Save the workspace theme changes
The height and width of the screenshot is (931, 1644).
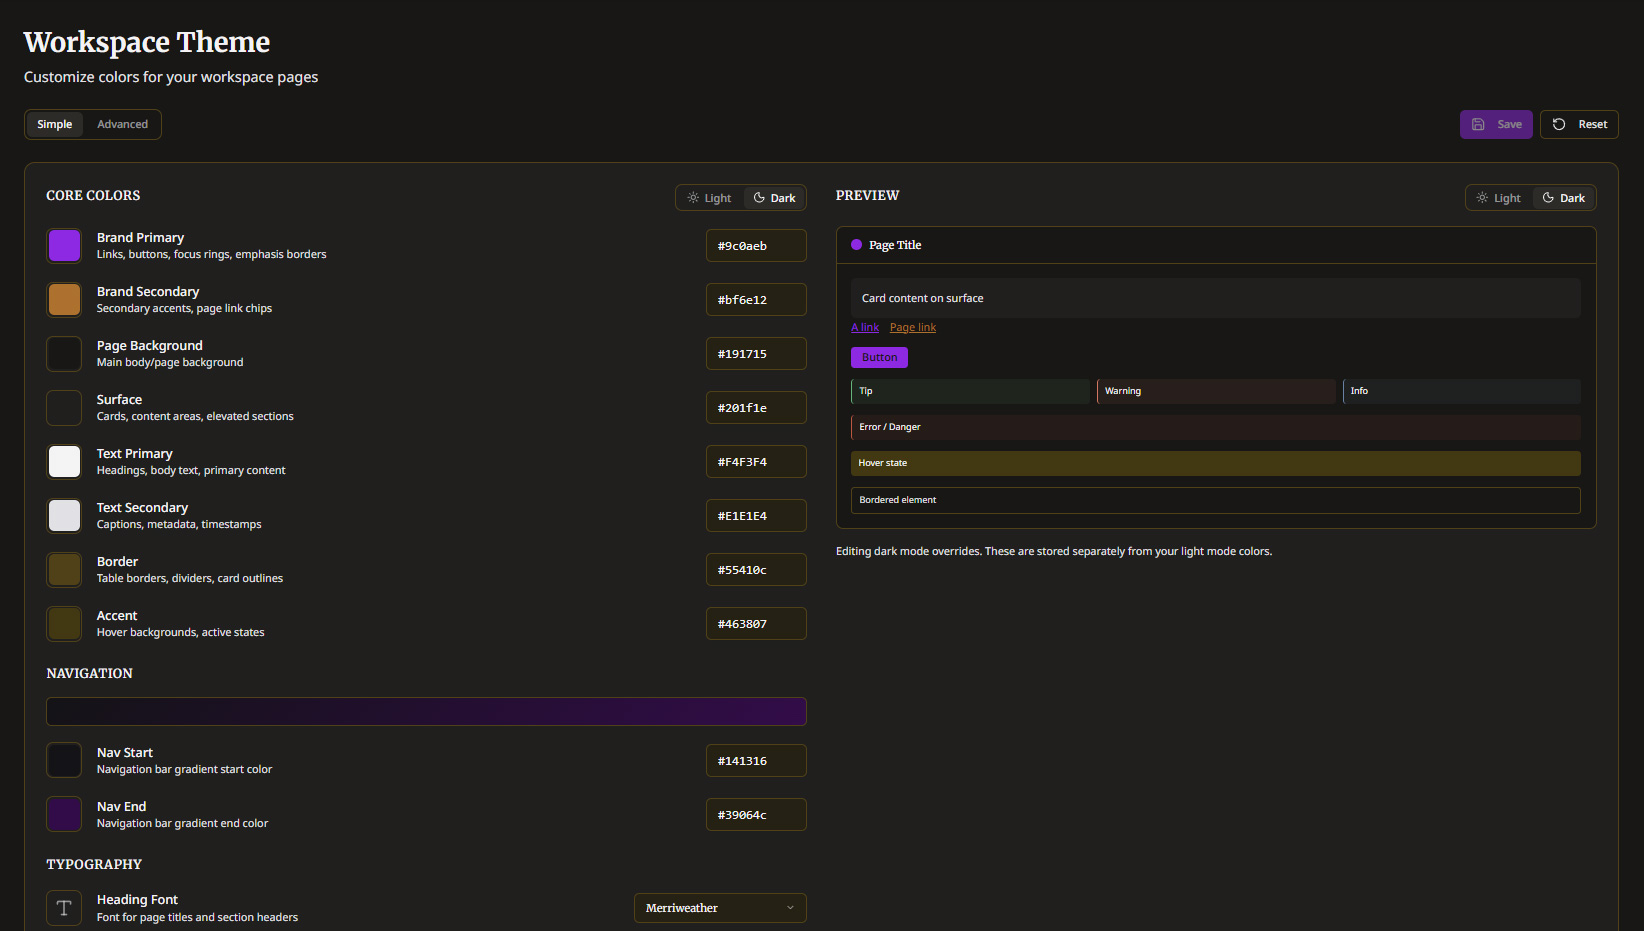(1496, 124)
